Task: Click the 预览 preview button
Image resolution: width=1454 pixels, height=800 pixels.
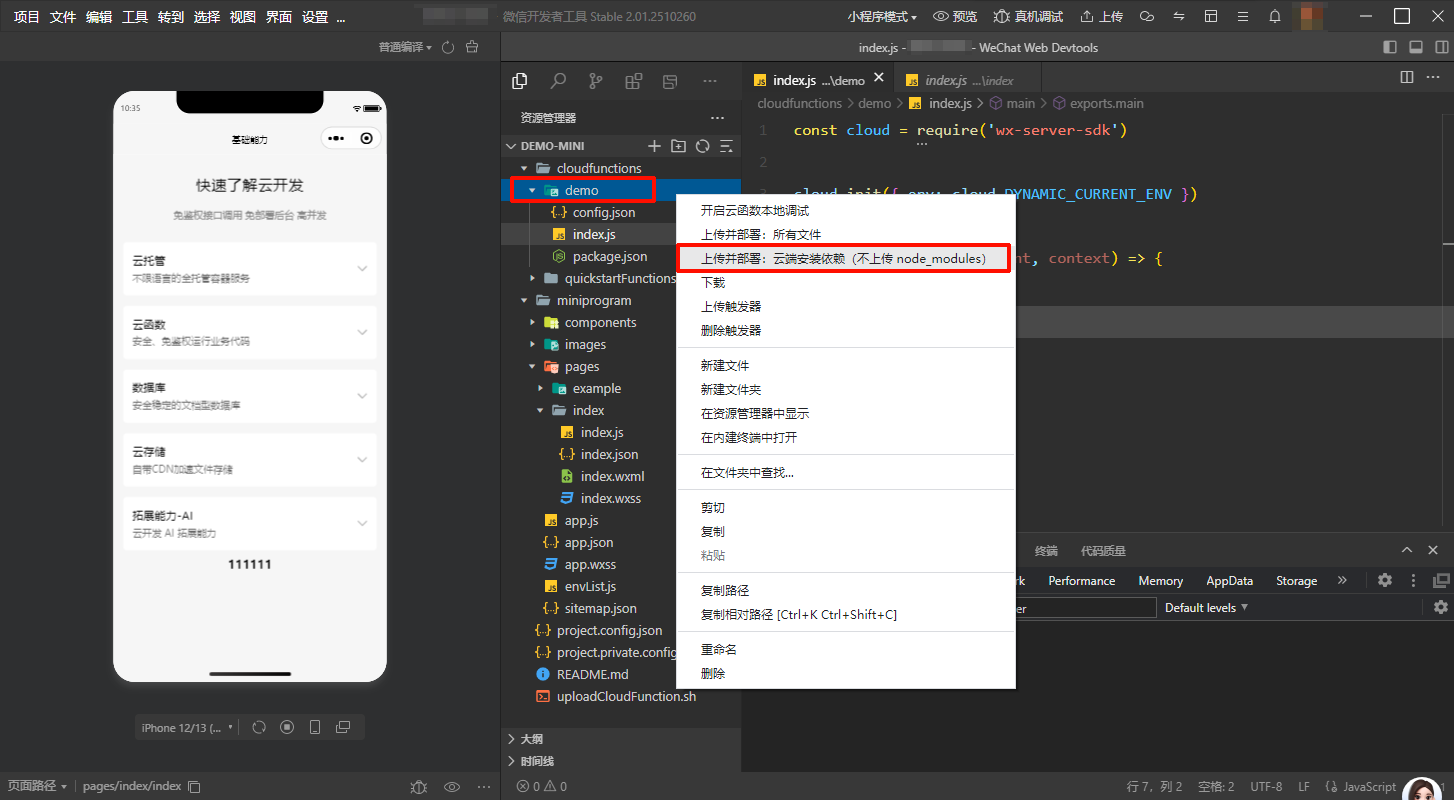Action: tap(955, 16)
